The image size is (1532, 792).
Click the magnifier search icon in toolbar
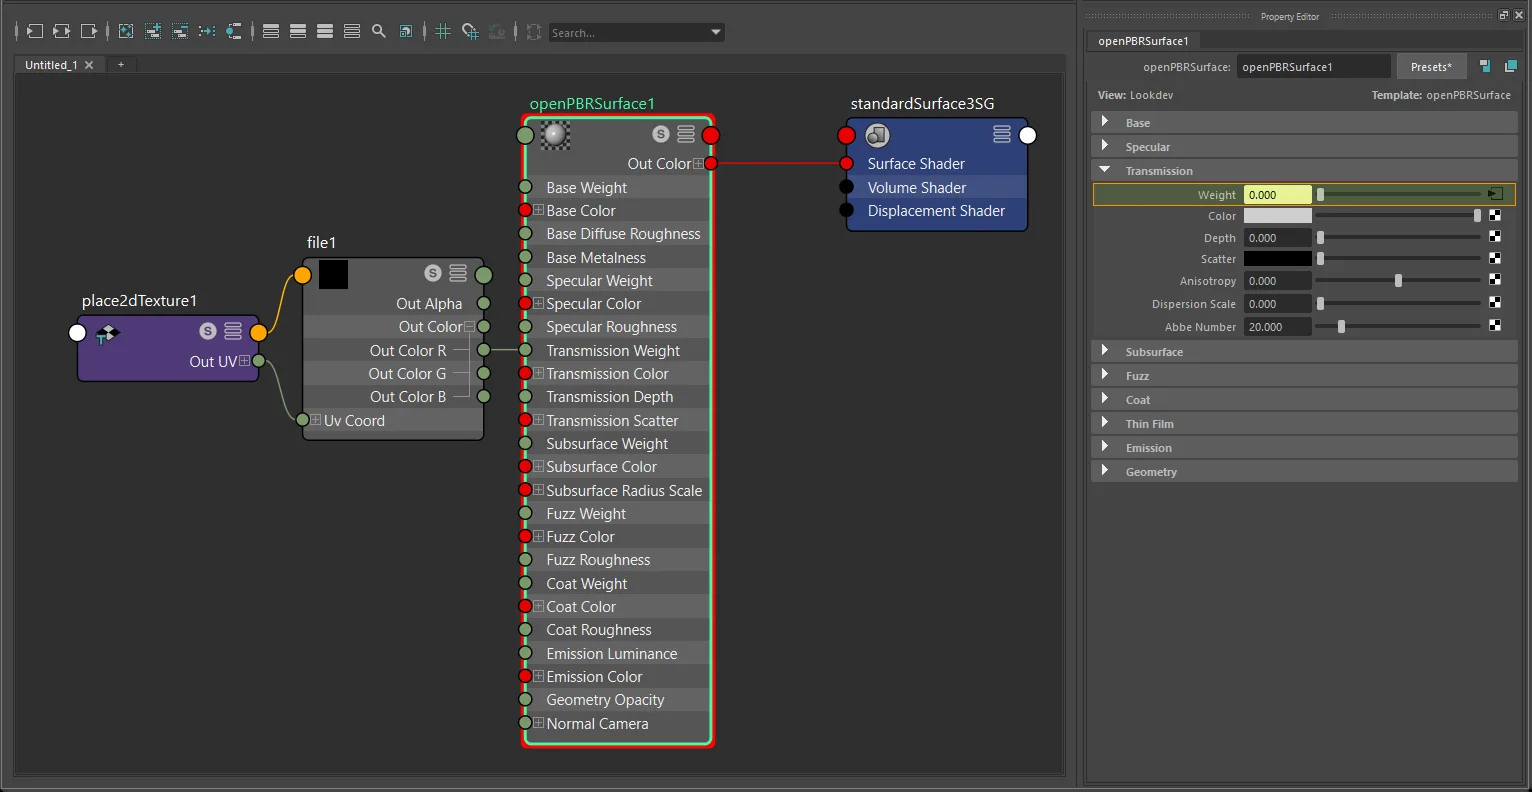379,32
